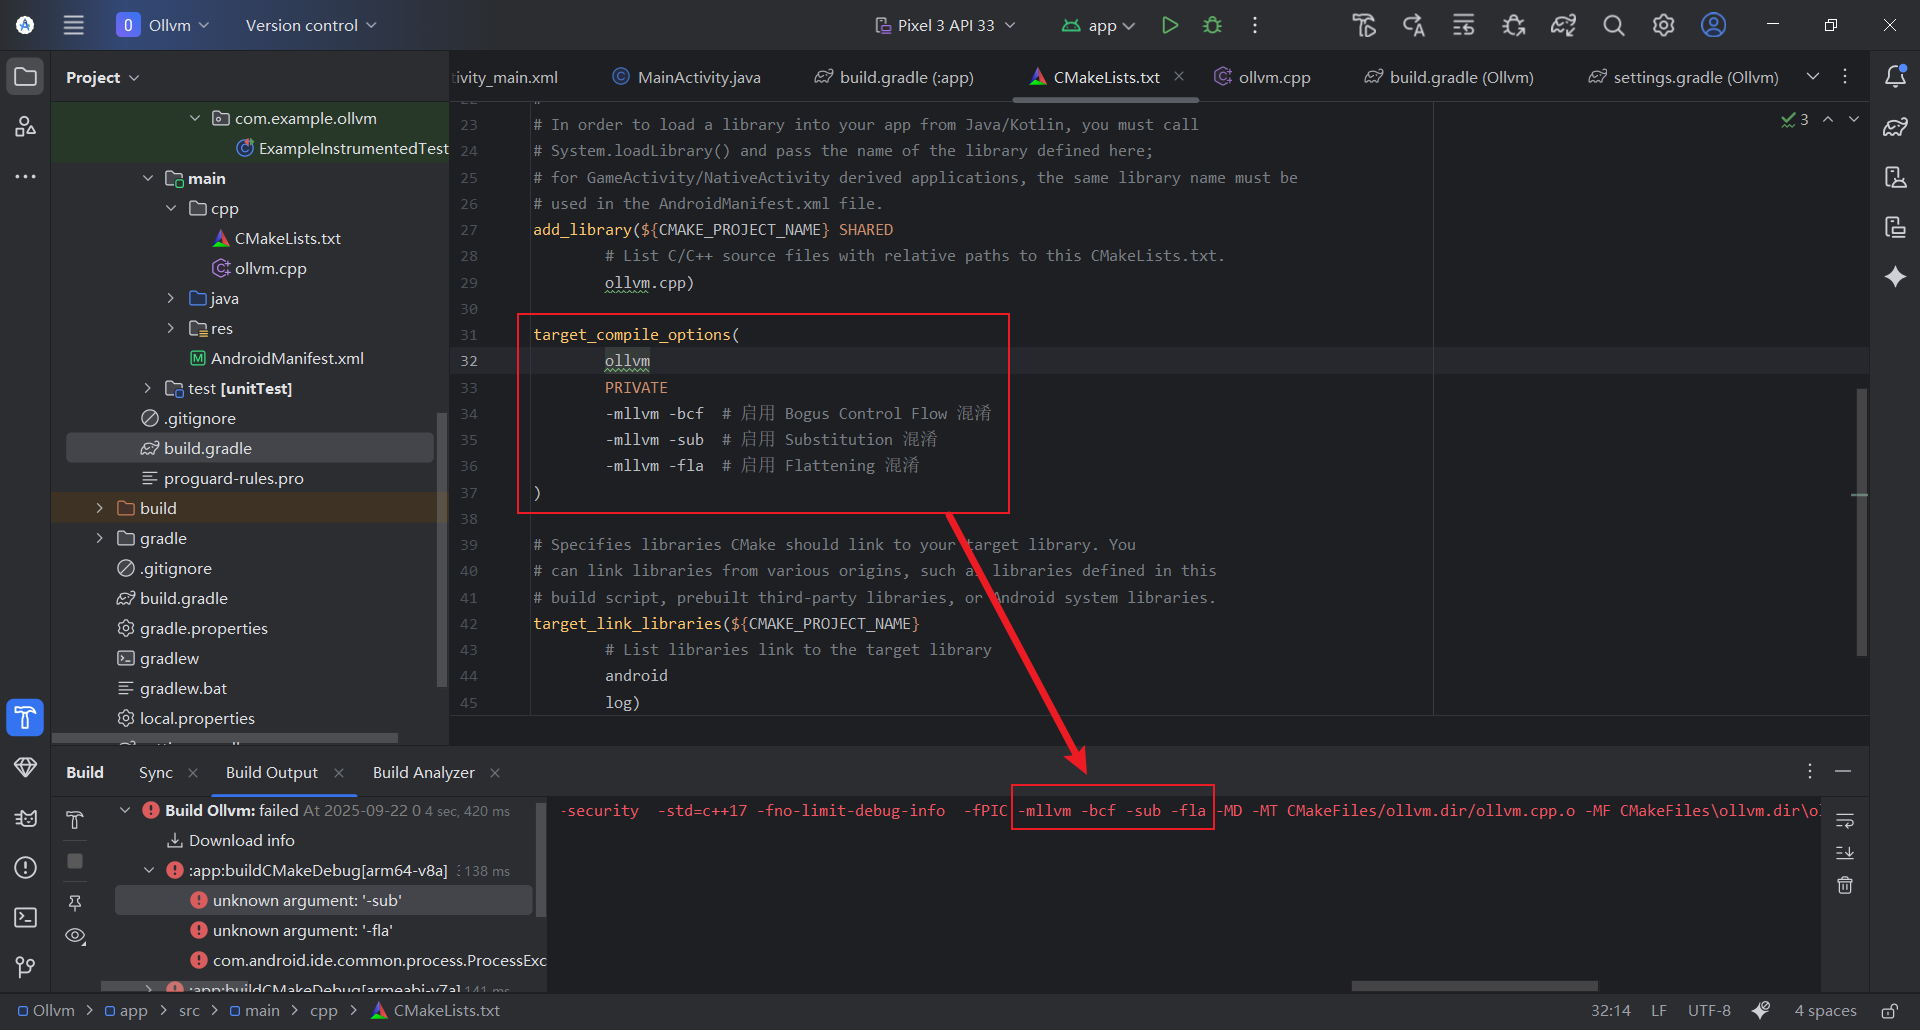Run the app with the green play button
The width and height of the screenshot is (1920, 1030).
pos(1169,25)
